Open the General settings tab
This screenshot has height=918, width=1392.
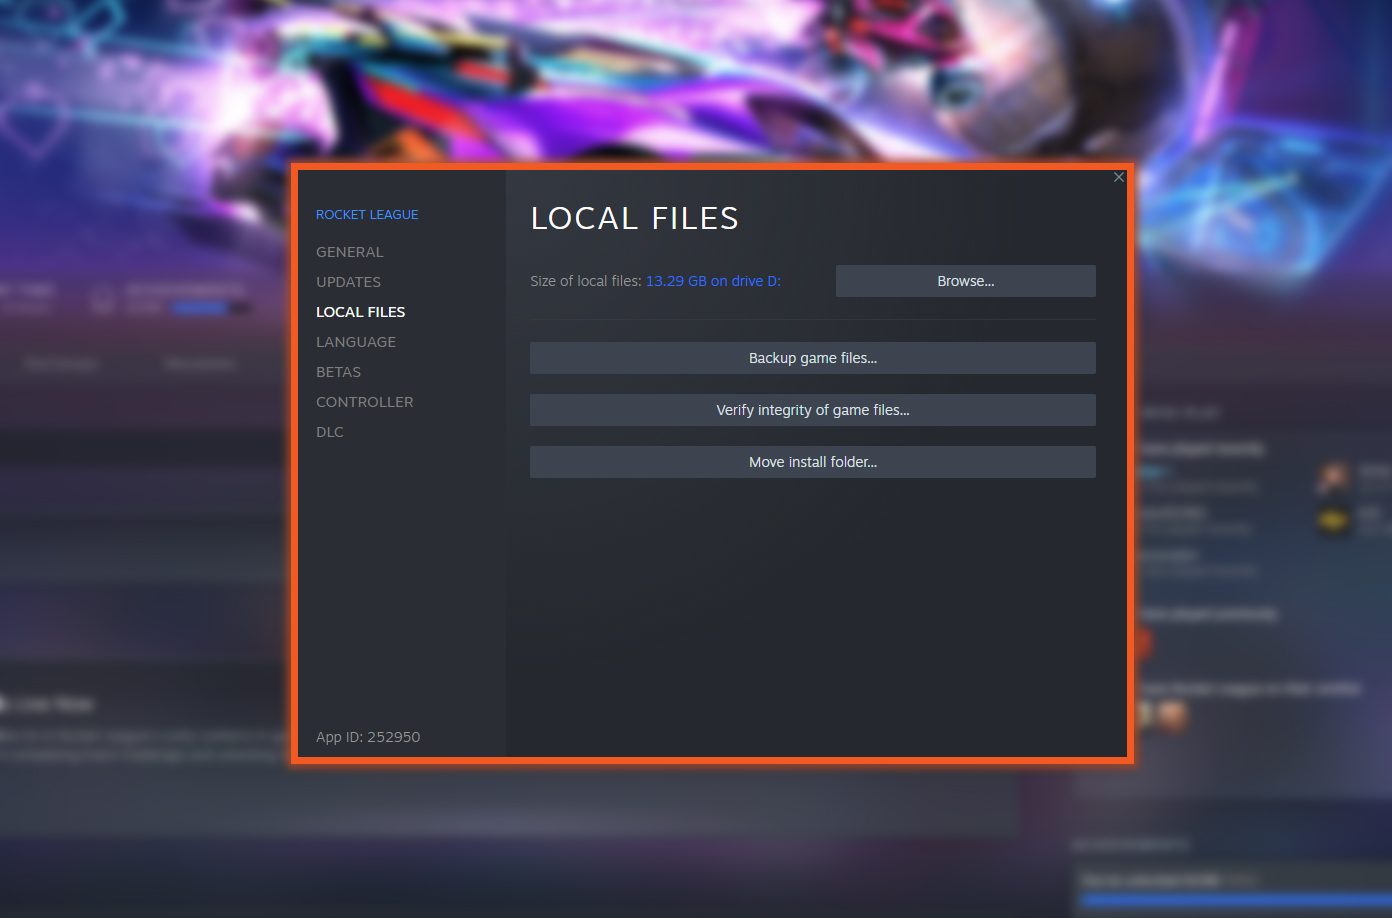pos(349,252)
